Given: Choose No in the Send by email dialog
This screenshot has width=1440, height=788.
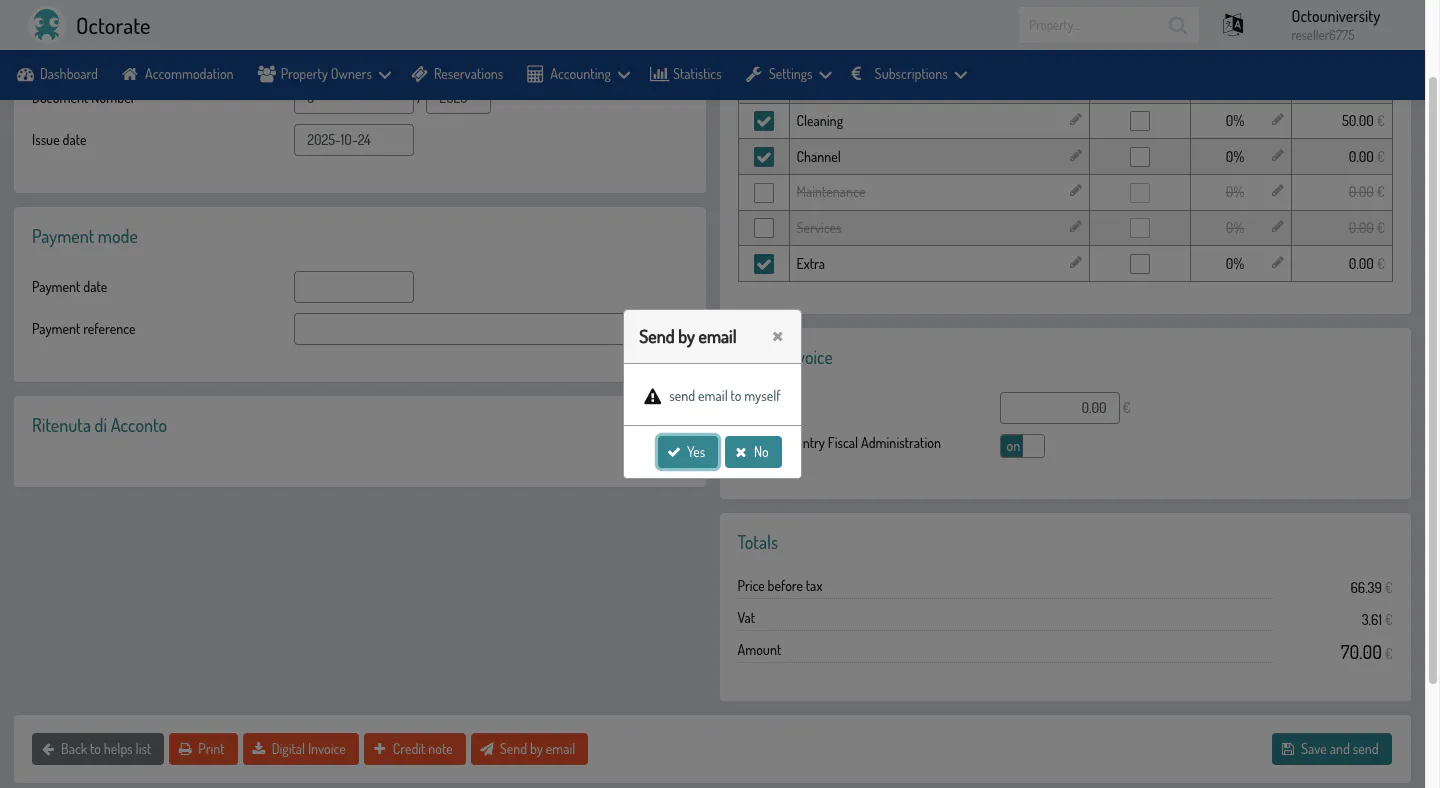Looking at the screenshot, I should (x=753, y=452).
